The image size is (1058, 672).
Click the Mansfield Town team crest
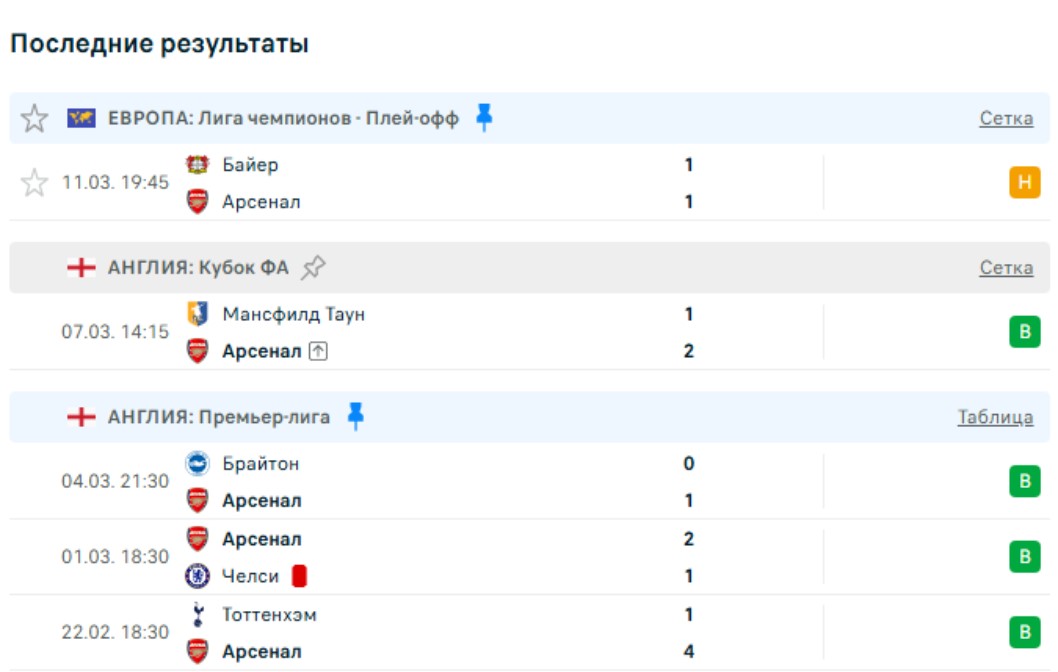click(198, 314)
